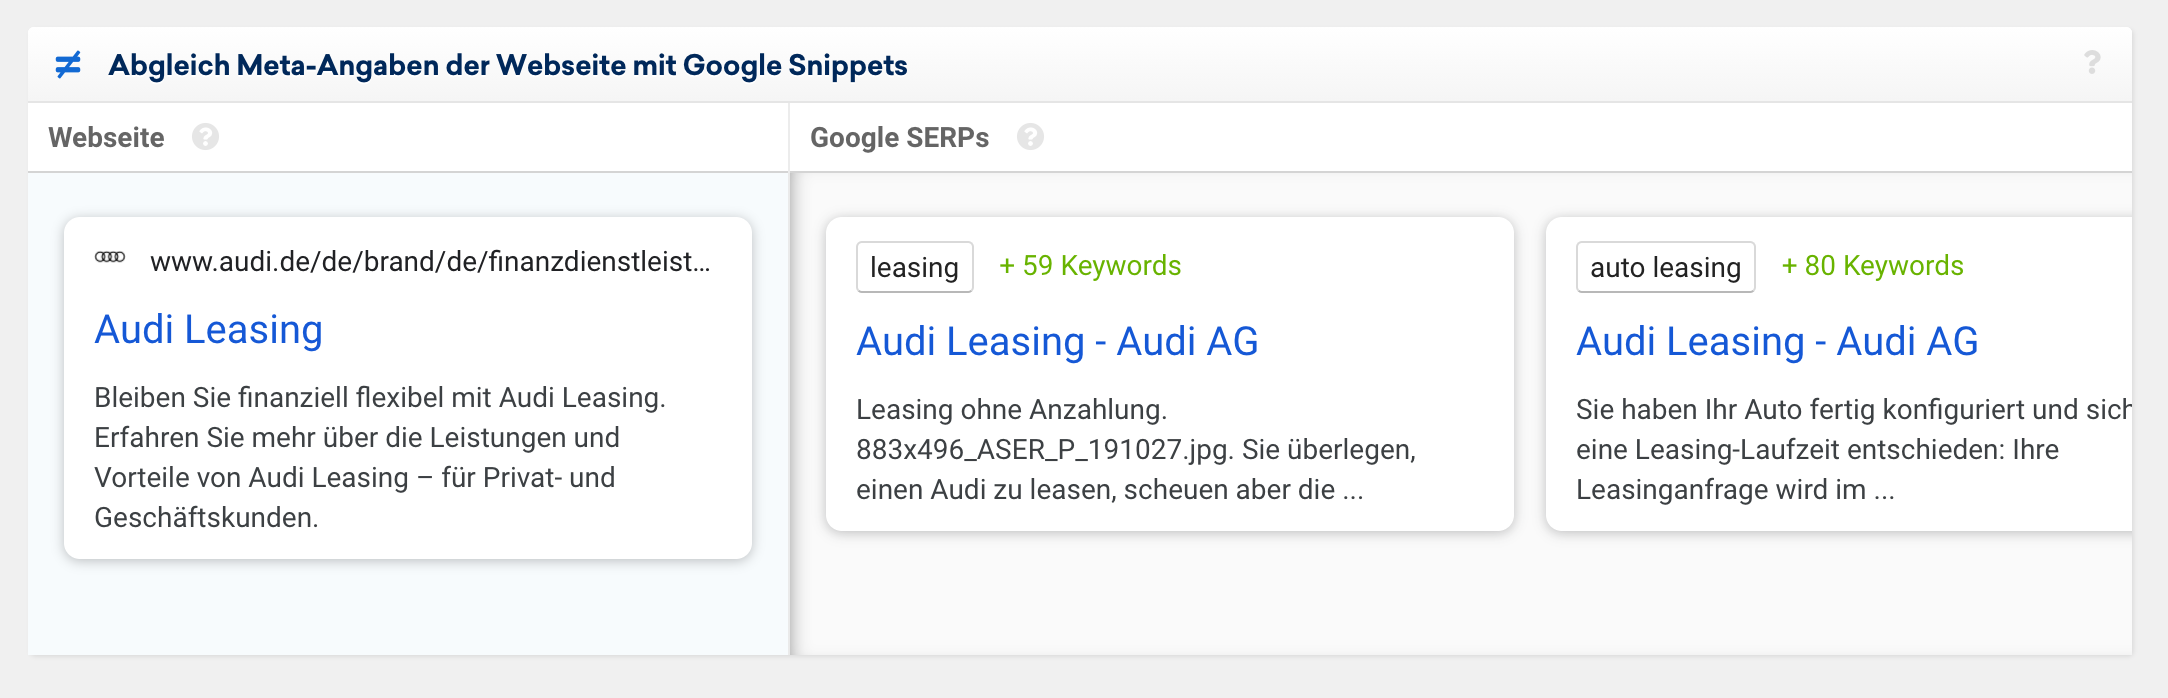Click the Audi rings favicon
This screenshot has width=2168, height=698.
(110, 258)
